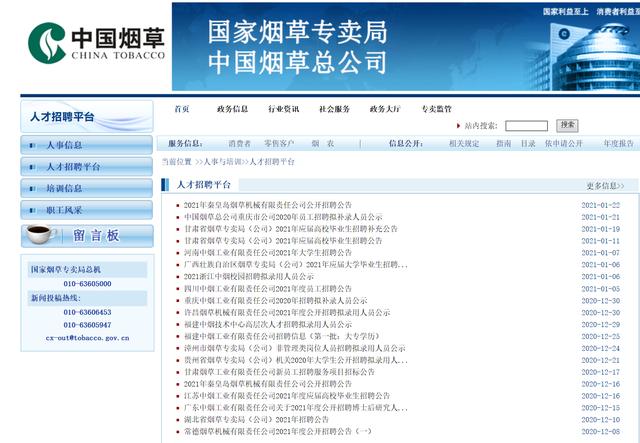Viewport: 640px width, 443px height.
Task: Click the China Tobacco logo
Action: (x=96, y=42)
